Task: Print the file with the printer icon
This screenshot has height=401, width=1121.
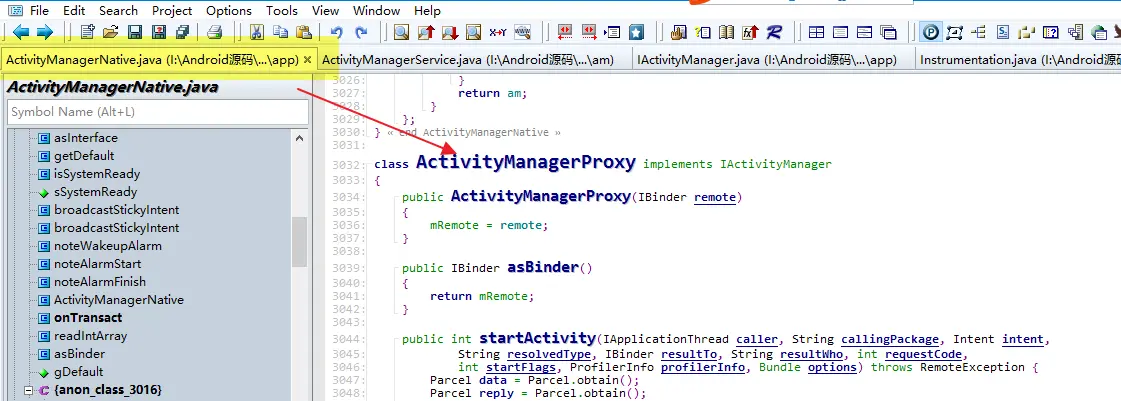Action: click(214, 31)
